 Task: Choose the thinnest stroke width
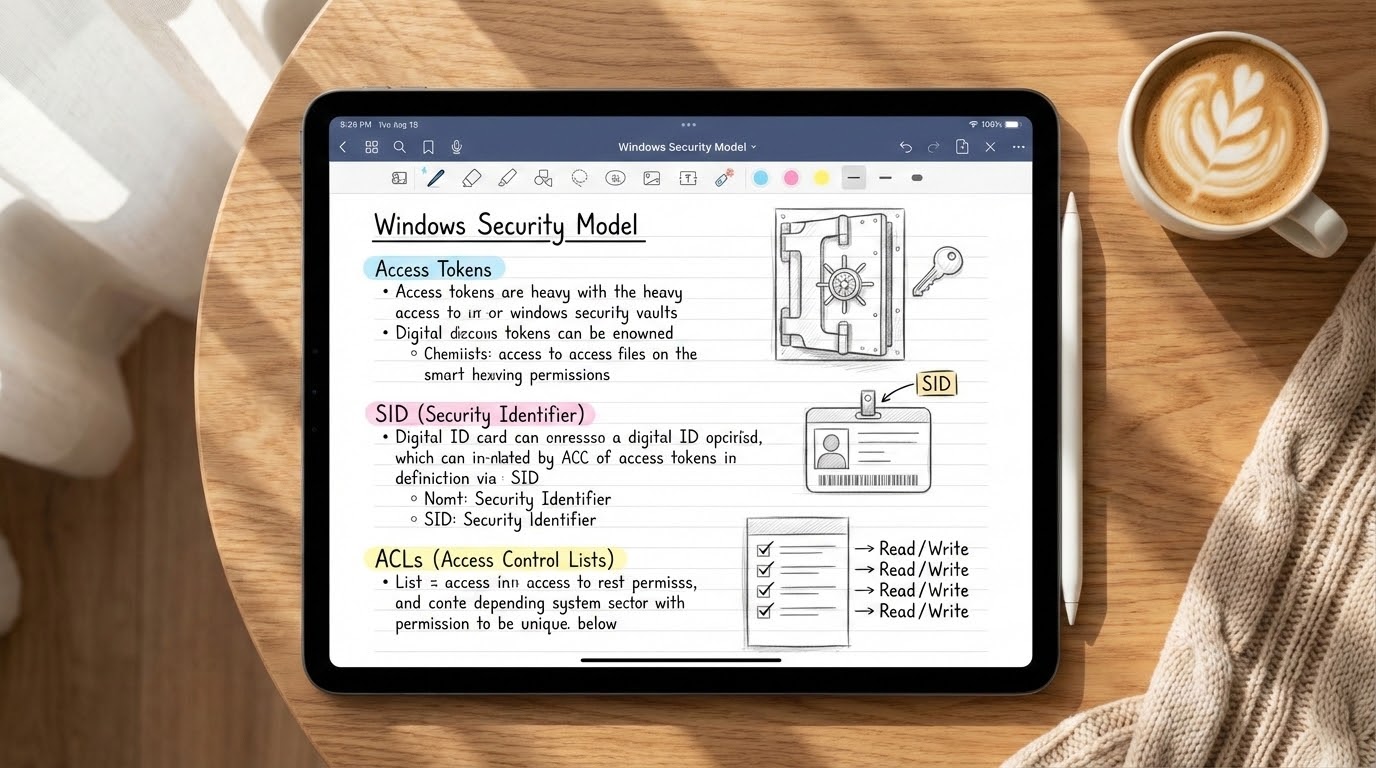point(853,178)
